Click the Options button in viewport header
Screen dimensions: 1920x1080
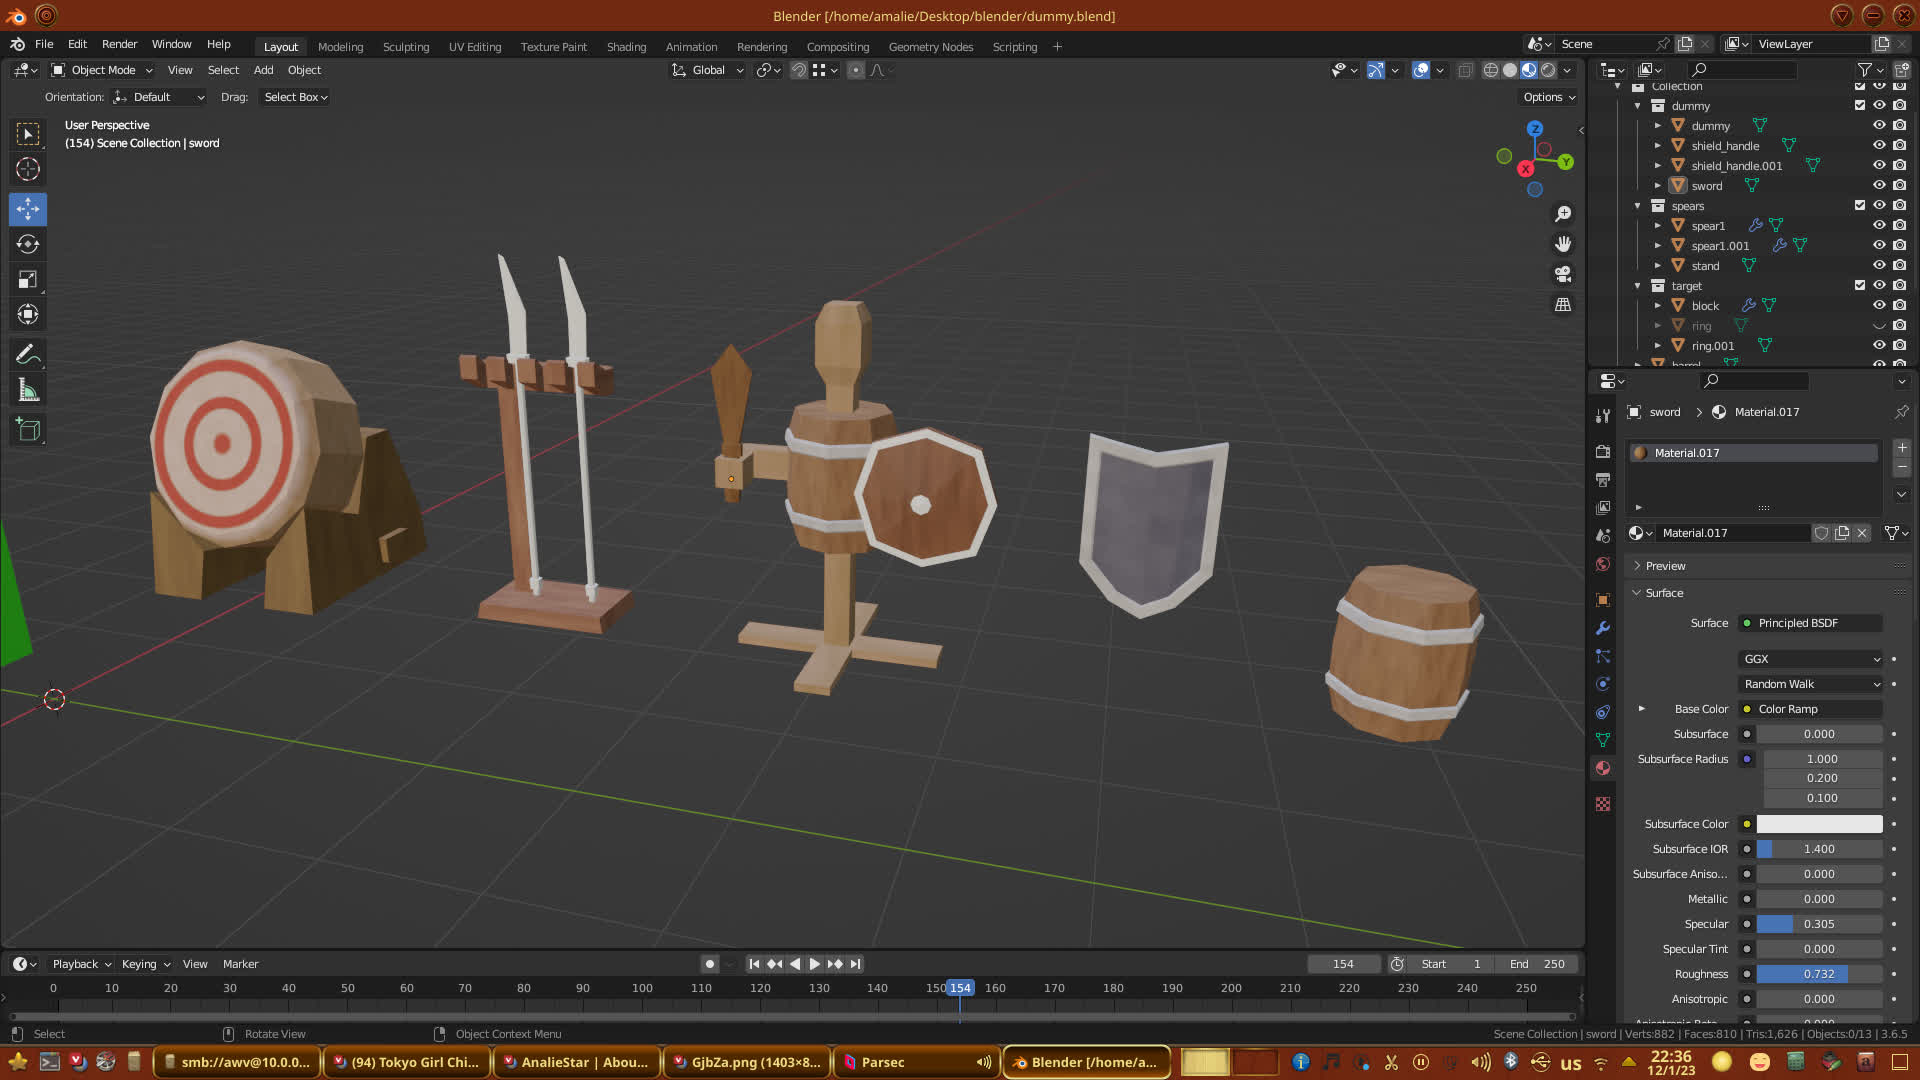click(x=1549, y=97)
